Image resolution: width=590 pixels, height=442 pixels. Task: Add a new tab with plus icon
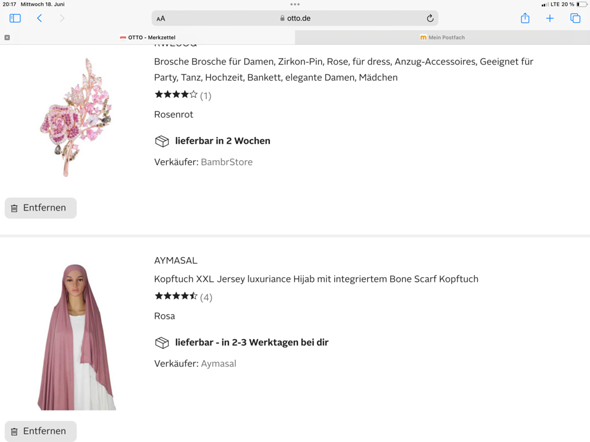coord(550,18)
